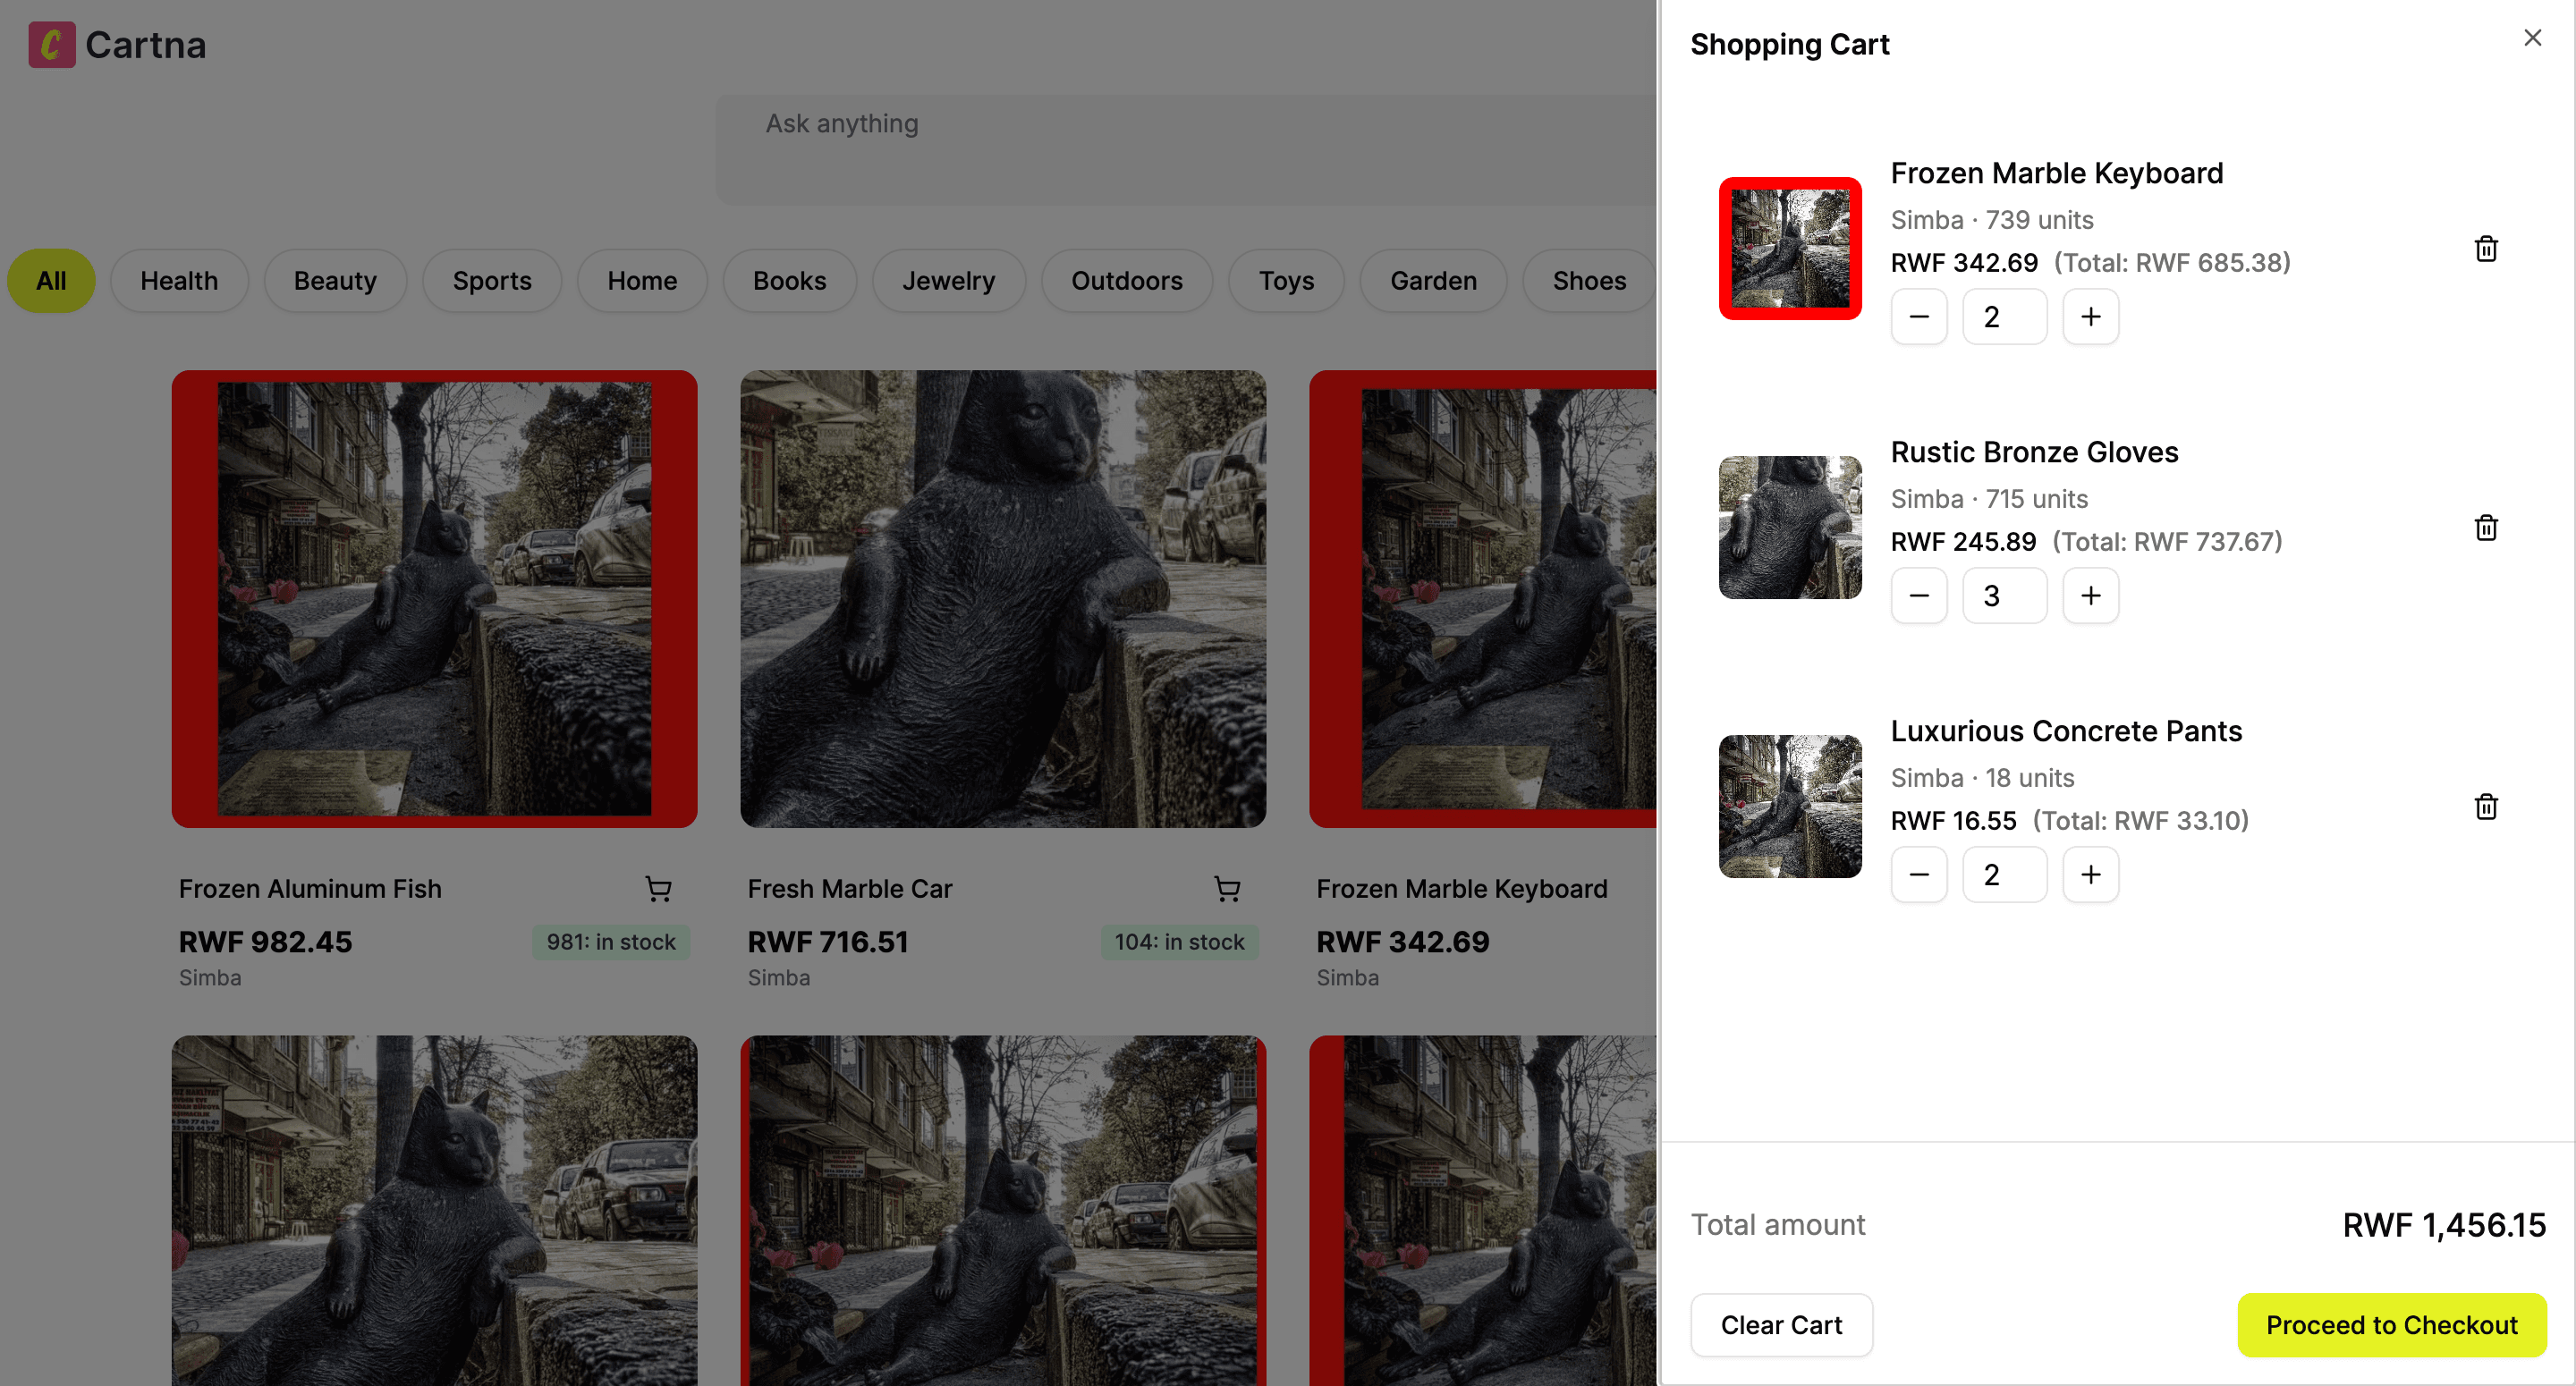Select the Health category tab
Image resolution: width=2576 pixels, height=1386 pixels.
point(179,281)
